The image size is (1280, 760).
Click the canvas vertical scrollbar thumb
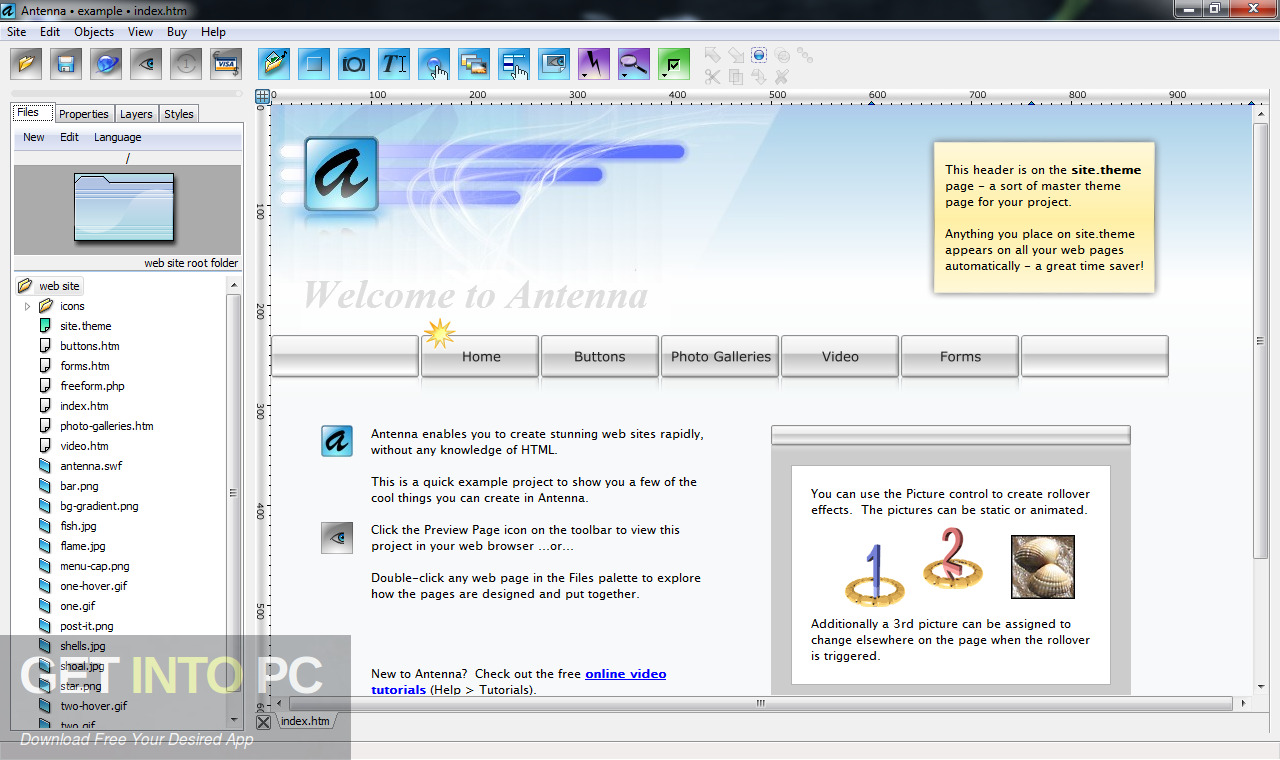pyautogui.click(x=1261, y=341)
